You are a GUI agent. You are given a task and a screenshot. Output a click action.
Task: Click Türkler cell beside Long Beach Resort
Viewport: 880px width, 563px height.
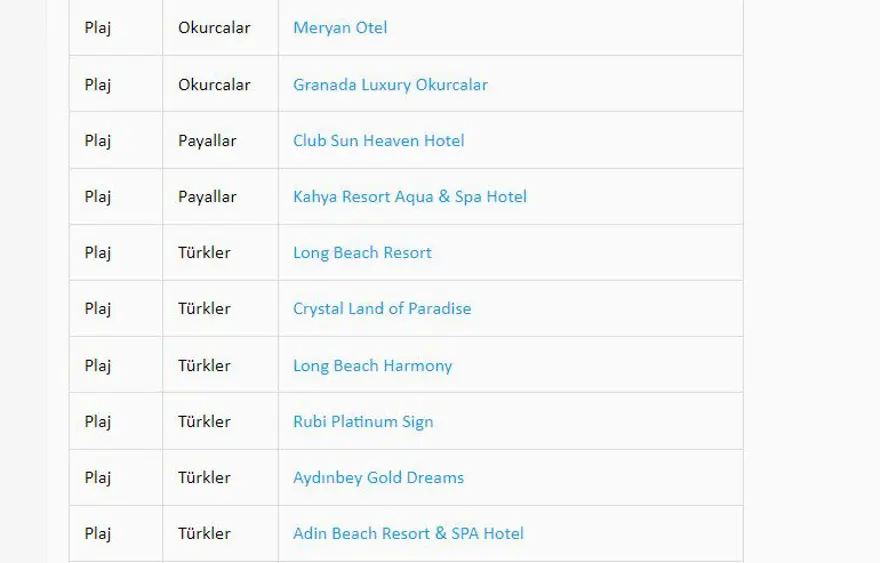[x=204, y=253]
